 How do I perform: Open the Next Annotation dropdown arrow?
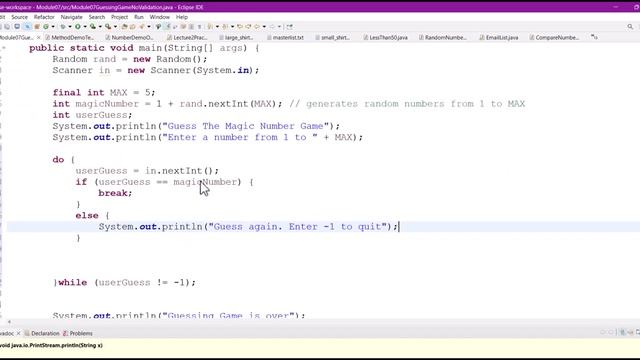click(217, 27)
